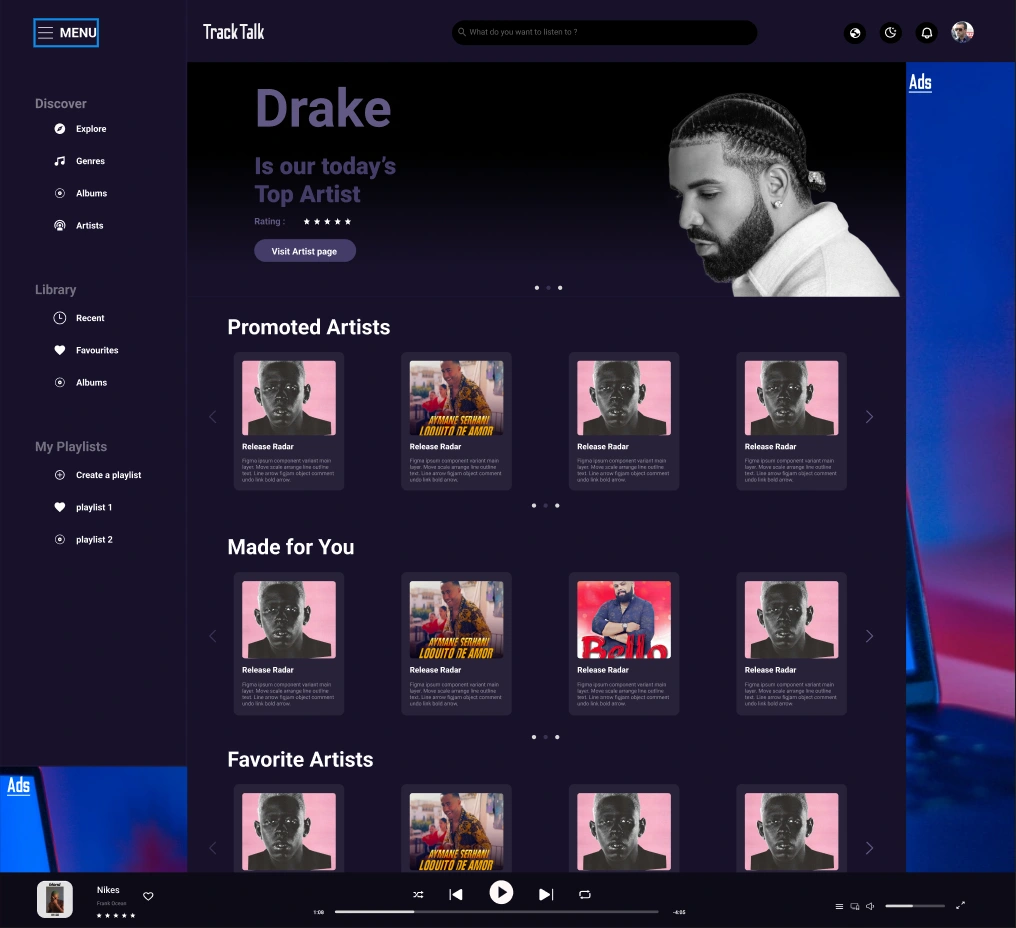Show previous Favorite Artists left chevron
The image size is (1016, 928).
(x=213, y=848)
